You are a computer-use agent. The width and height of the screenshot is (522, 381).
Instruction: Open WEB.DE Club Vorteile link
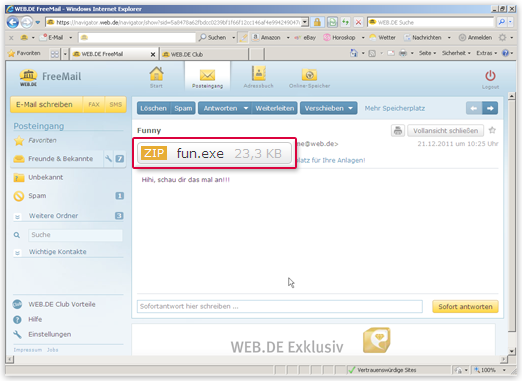pyautogui.click(x=62, y=304)
